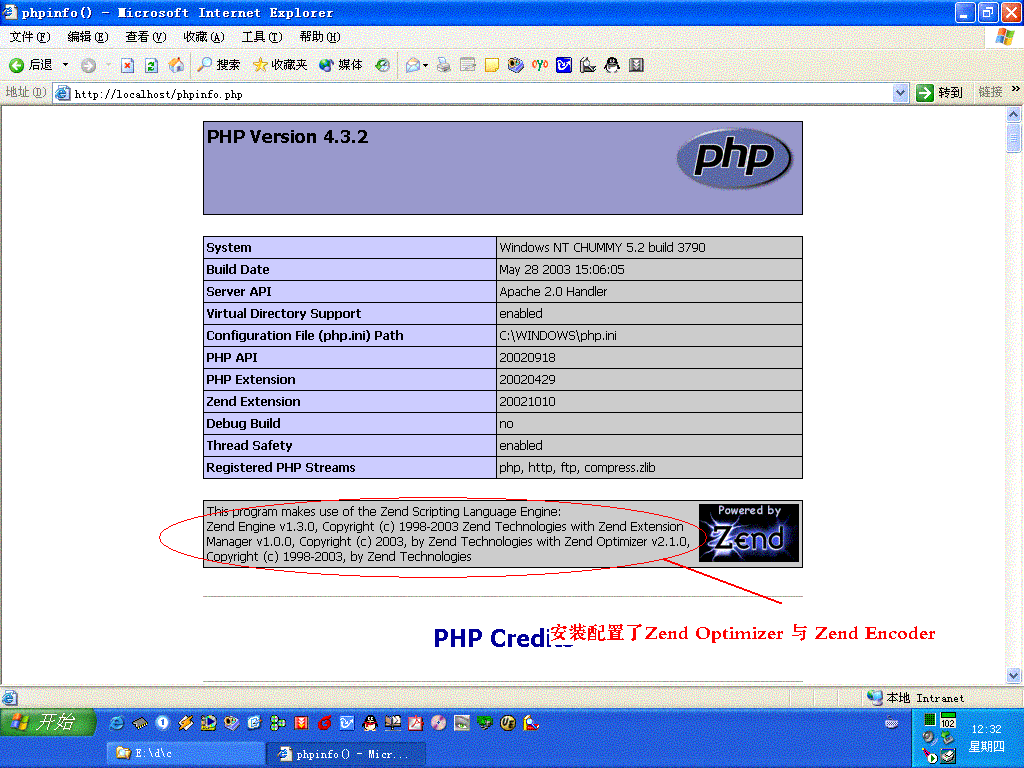1024x768 pixels.
Task: Click the 'May 28 2003 15:06:05' cell
Action: click(649, 270)
